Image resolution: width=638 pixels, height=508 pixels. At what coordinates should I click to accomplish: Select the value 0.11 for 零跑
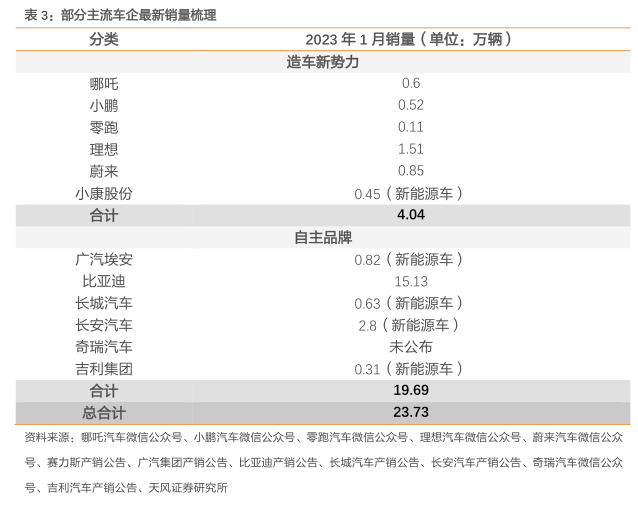(411, 127)
